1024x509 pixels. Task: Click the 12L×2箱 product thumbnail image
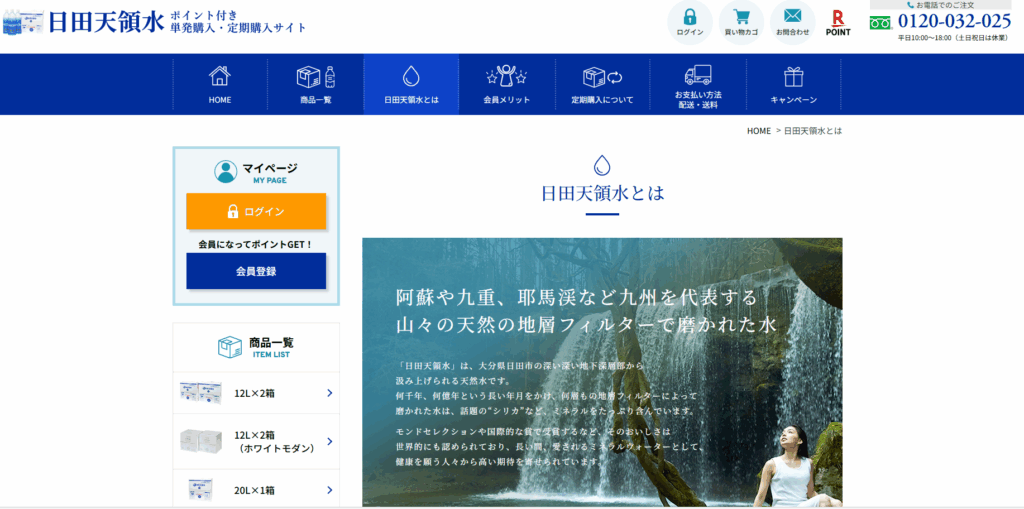coord(200,393)
